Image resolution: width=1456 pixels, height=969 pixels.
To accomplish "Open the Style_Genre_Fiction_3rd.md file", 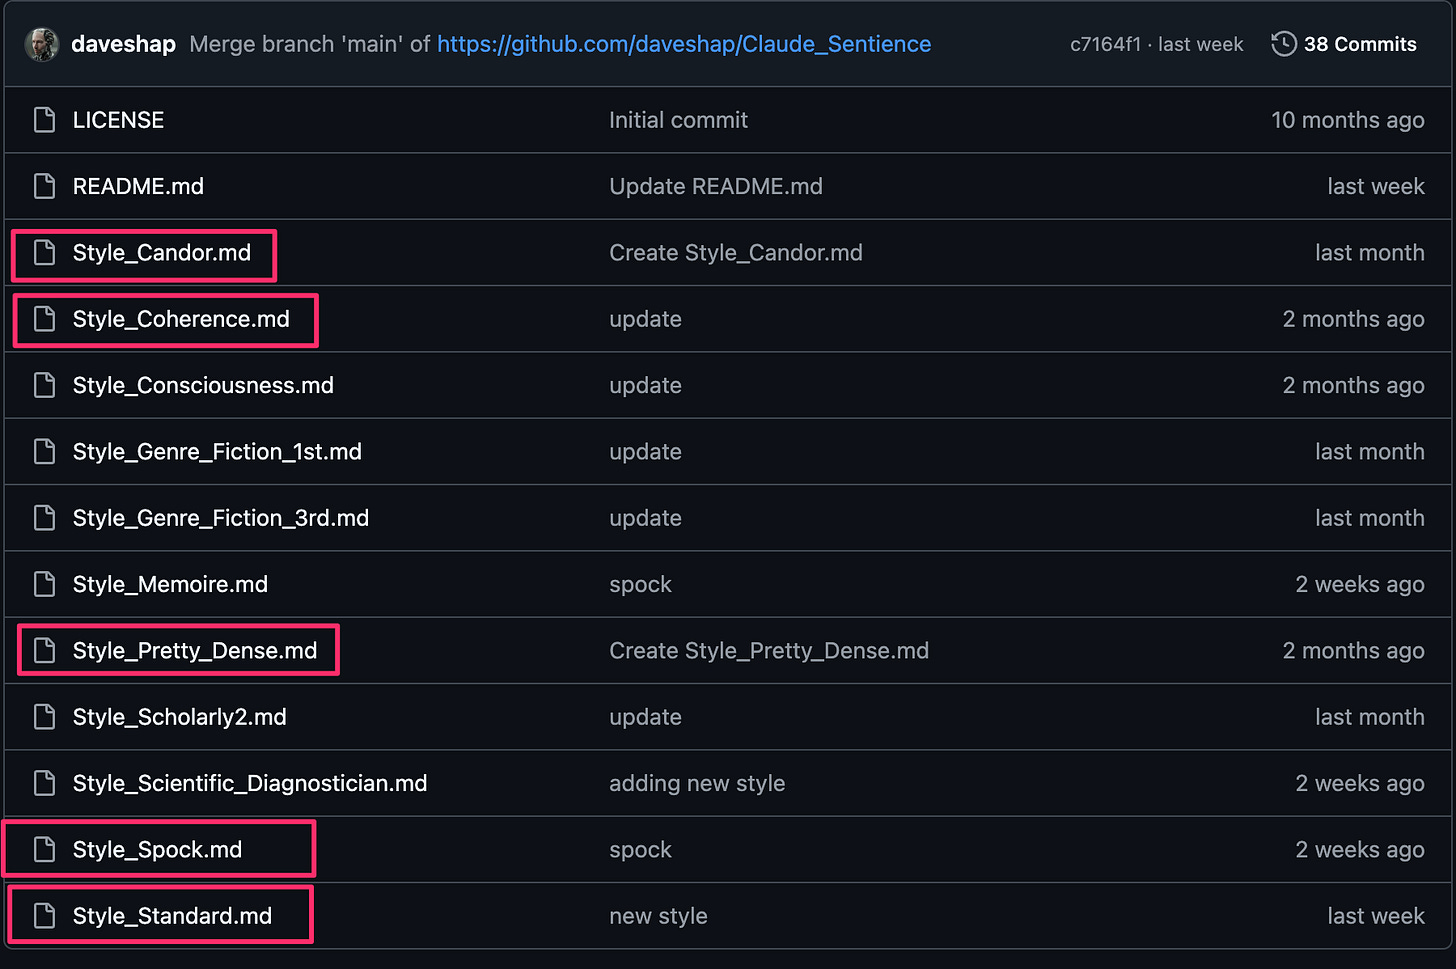I will [221, 518].
